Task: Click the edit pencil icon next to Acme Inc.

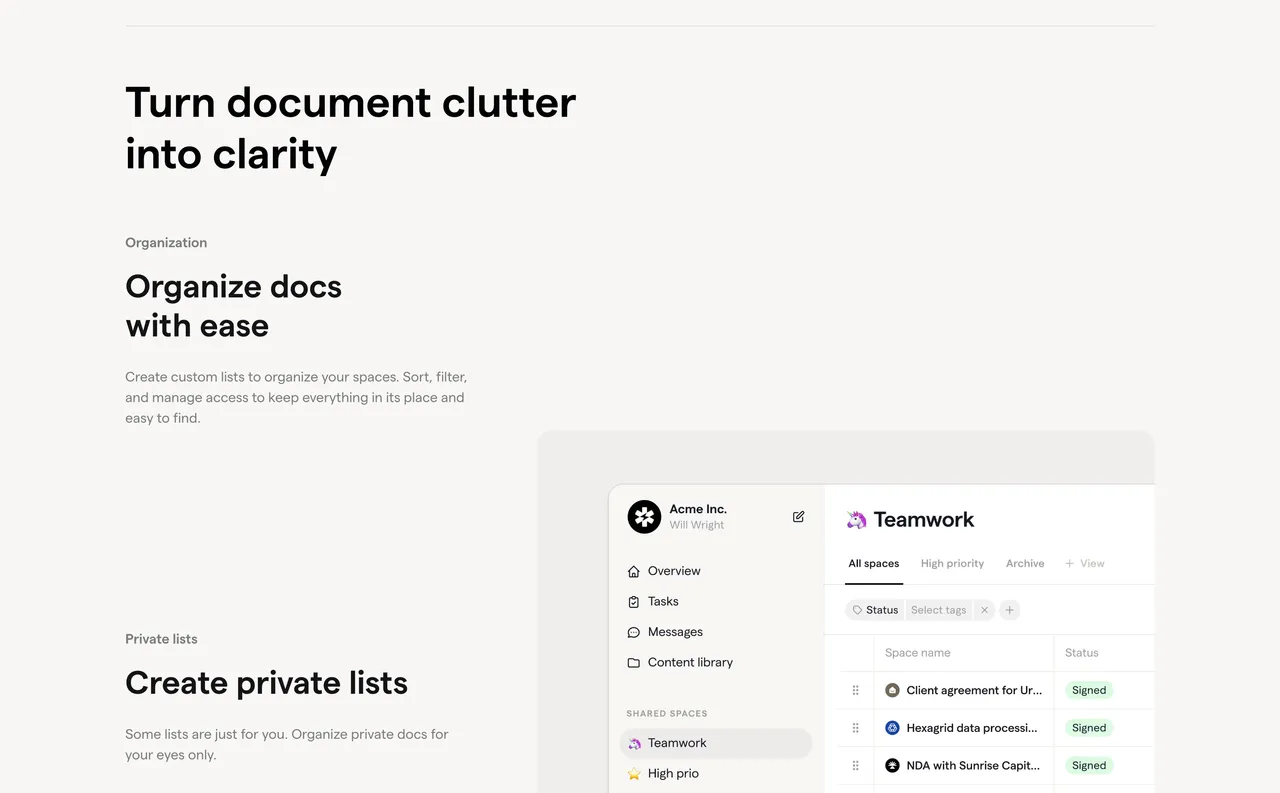Action: pos(797,516)
